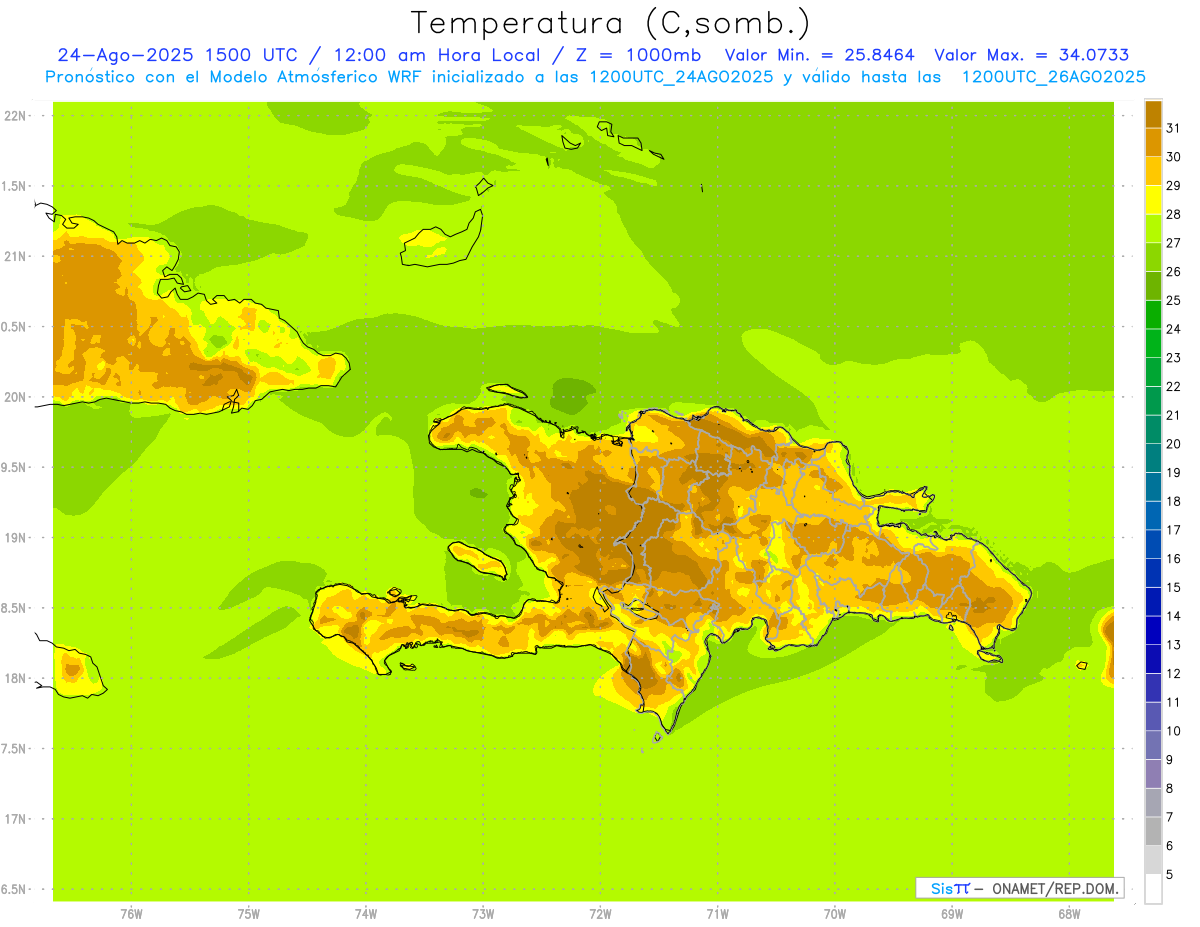Screen dimensions: 1200x927
Task: Click the '1200UTC_26AGO2025' validity time
Action: [1053, 77]
